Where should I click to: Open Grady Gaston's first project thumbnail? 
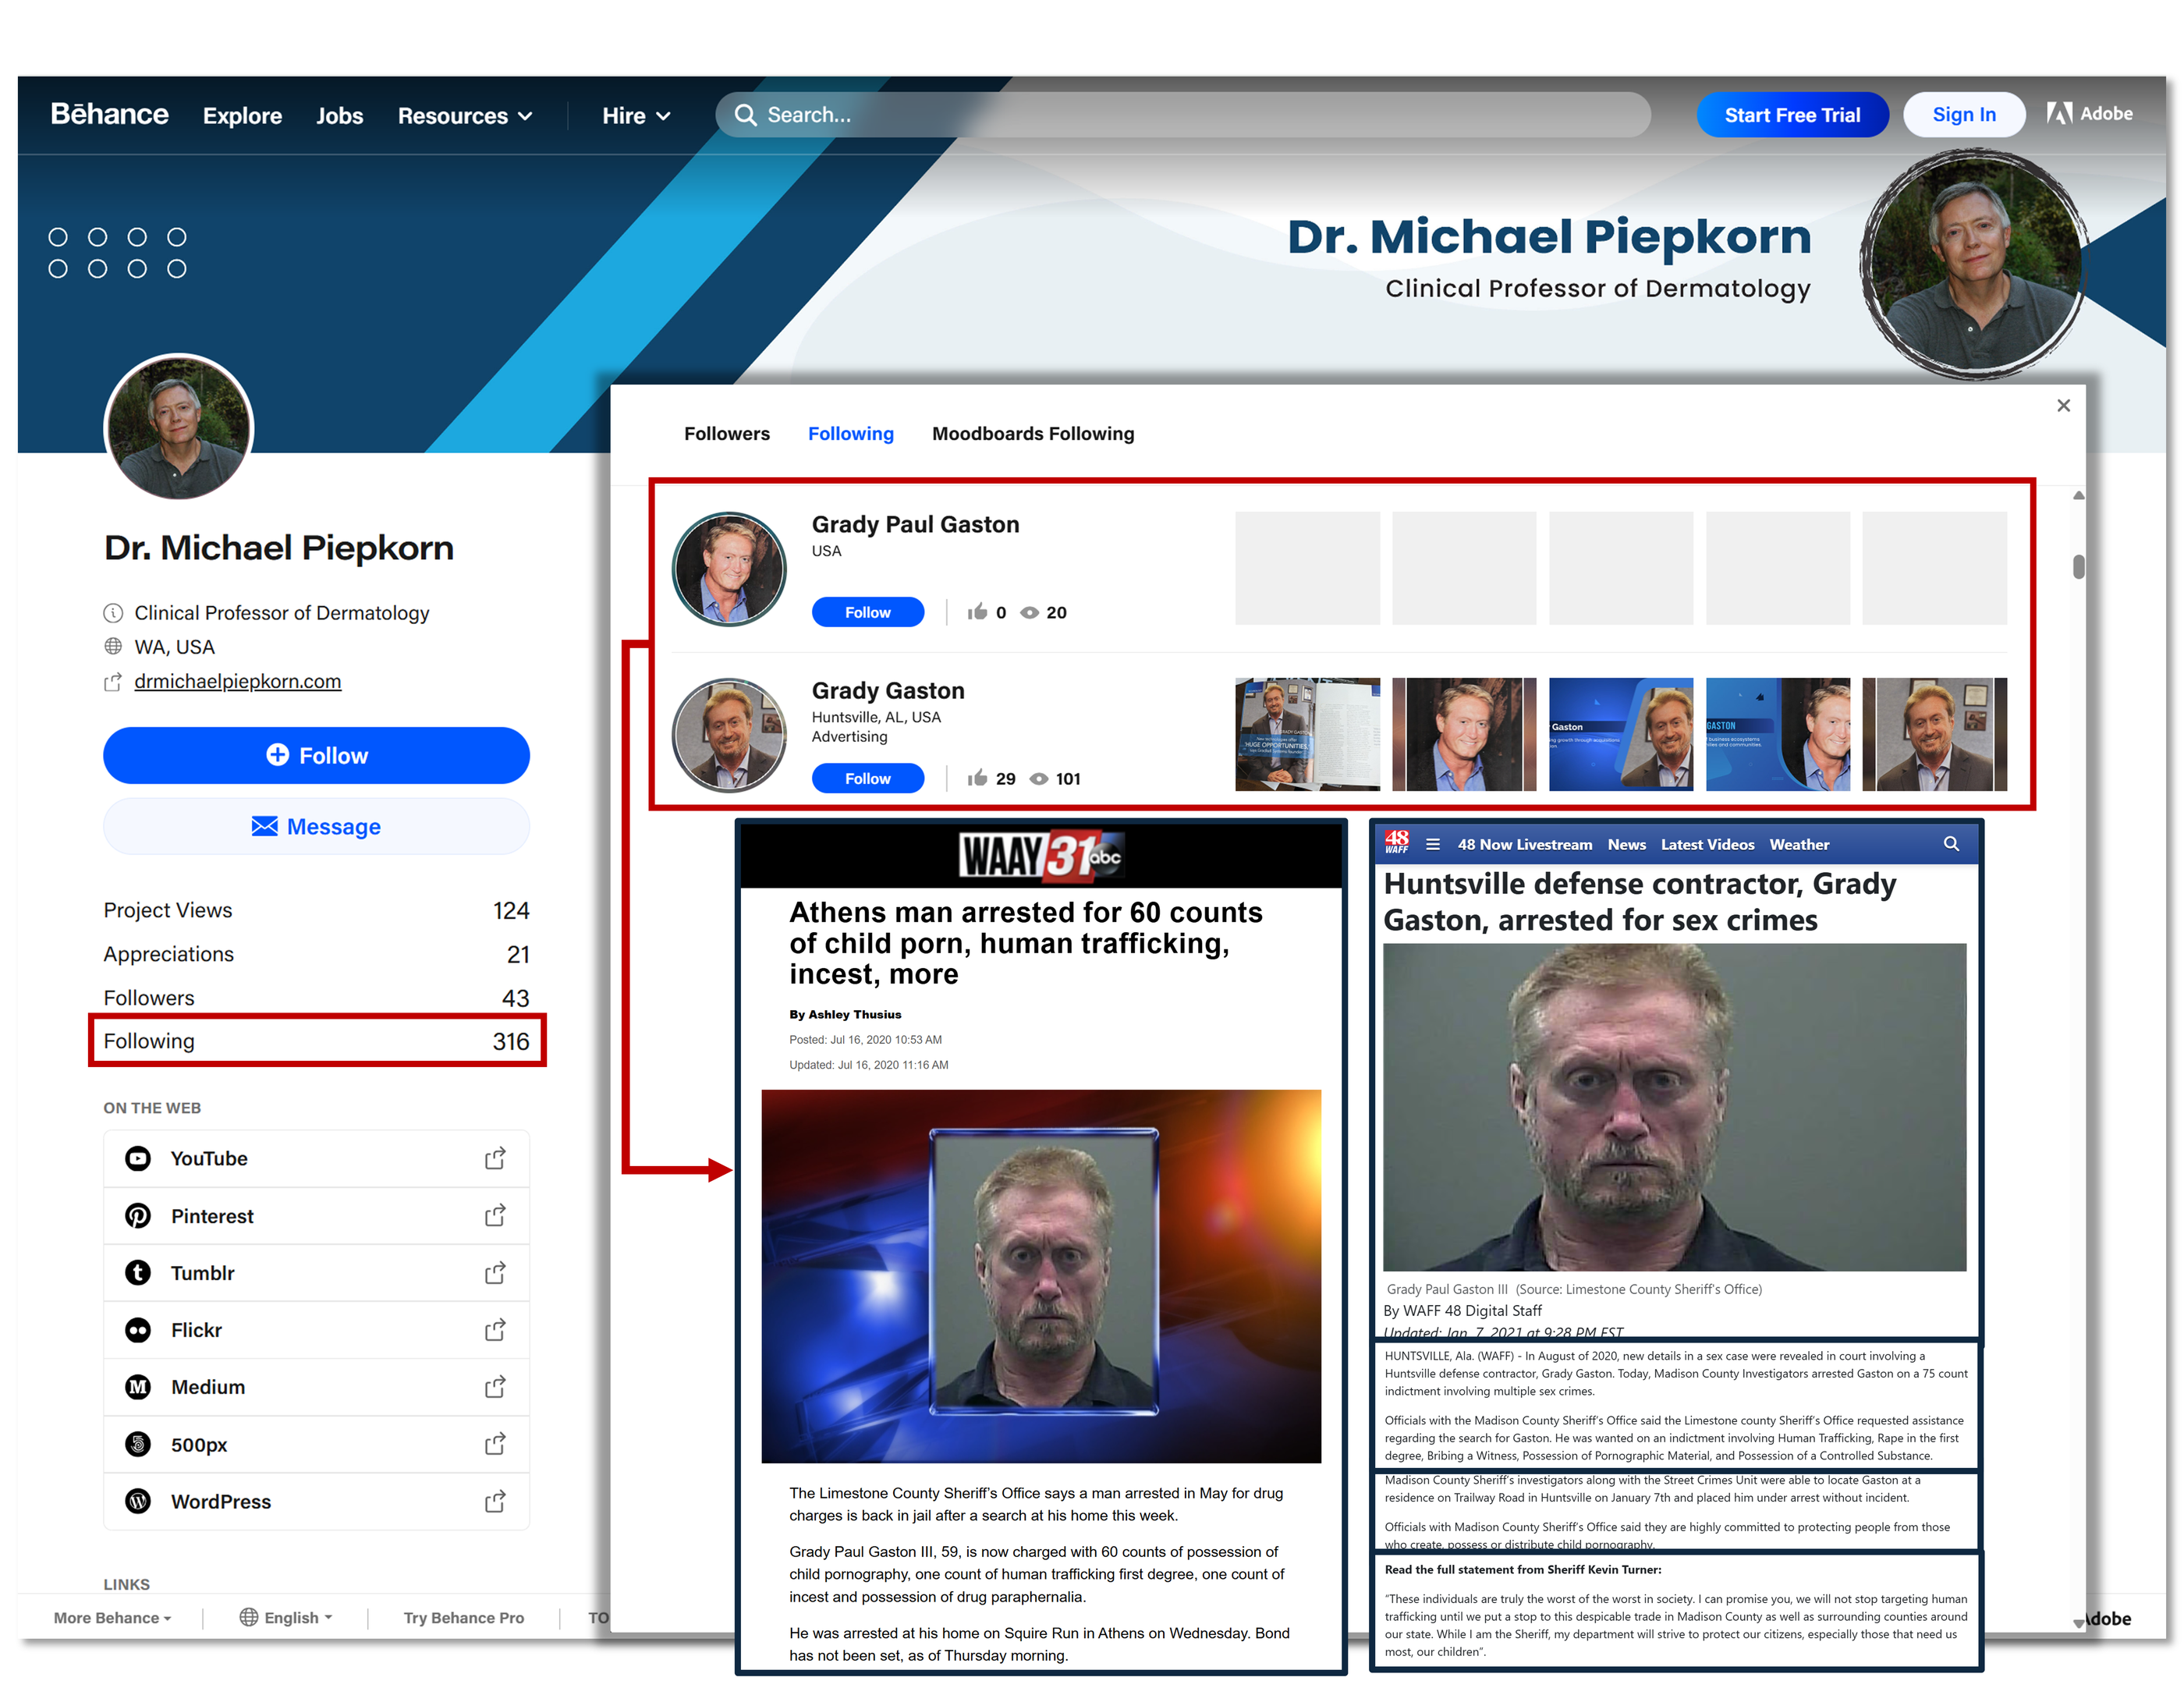coord(1307,734)
